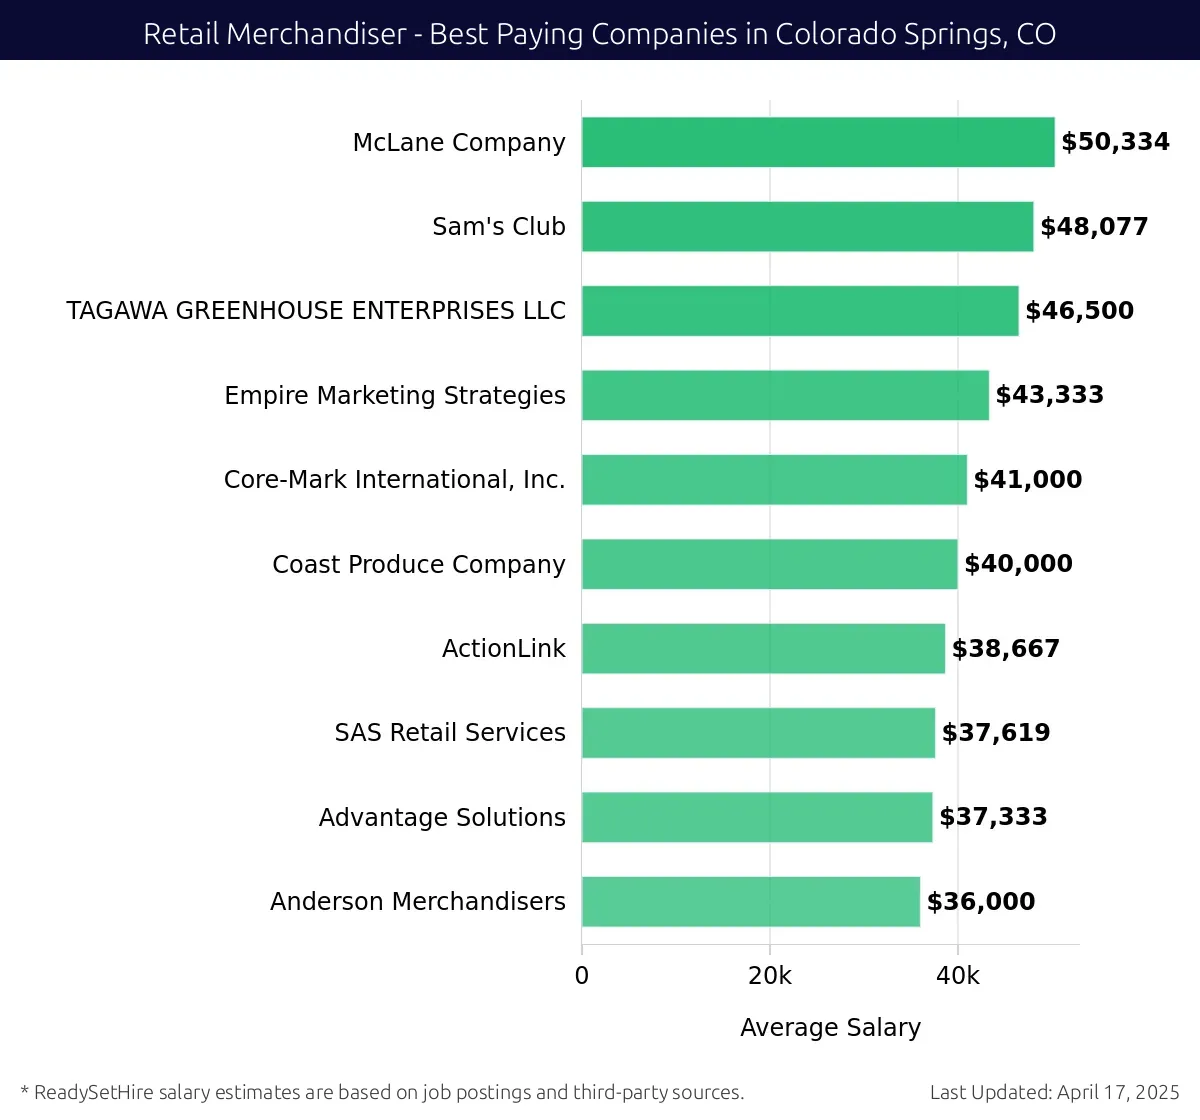This screenshot has width=1200, height=1120.
Task: Click the $37,333 value label
Action: click(994, 817)
